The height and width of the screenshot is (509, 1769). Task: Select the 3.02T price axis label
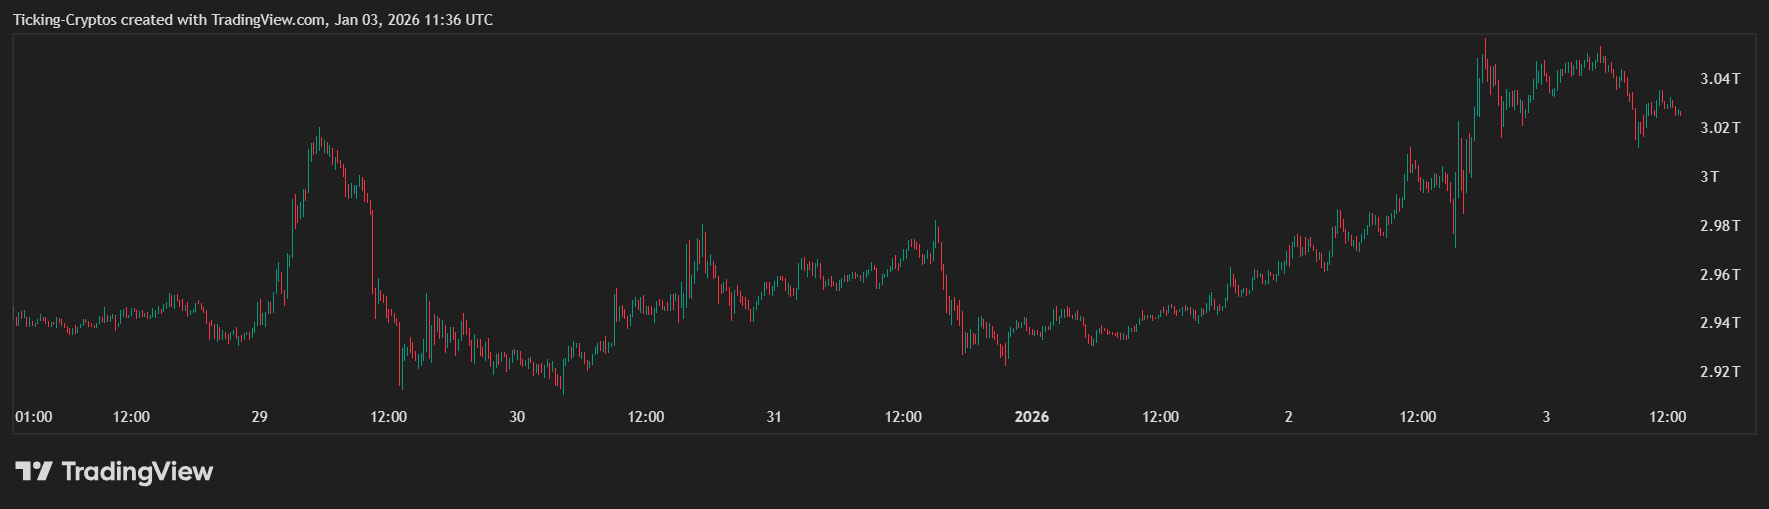click(x=1720, y=128)
